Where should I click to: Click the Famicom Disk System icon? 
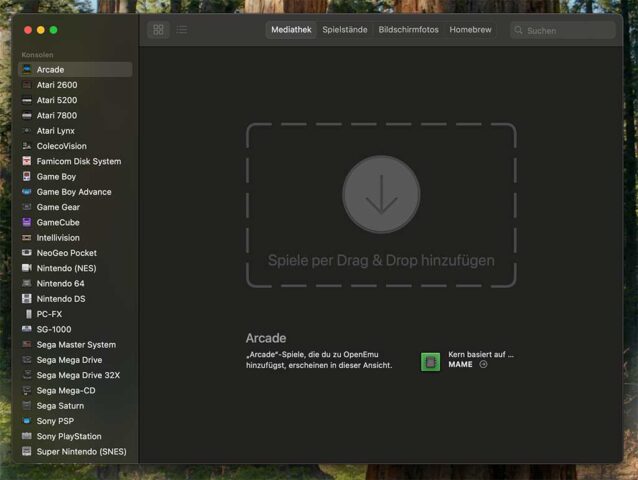[27, 161]
